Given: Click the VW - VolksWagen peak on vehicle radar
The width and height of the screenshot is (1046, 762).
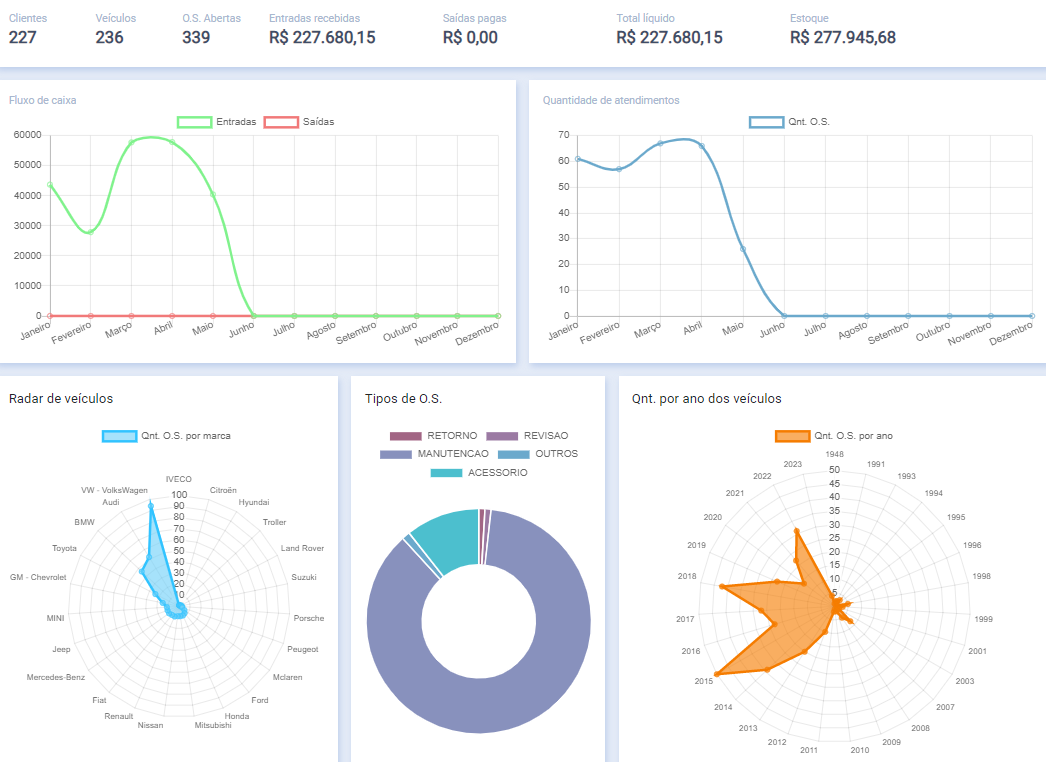Looking at the screenshot, I should tap(151, 506).
